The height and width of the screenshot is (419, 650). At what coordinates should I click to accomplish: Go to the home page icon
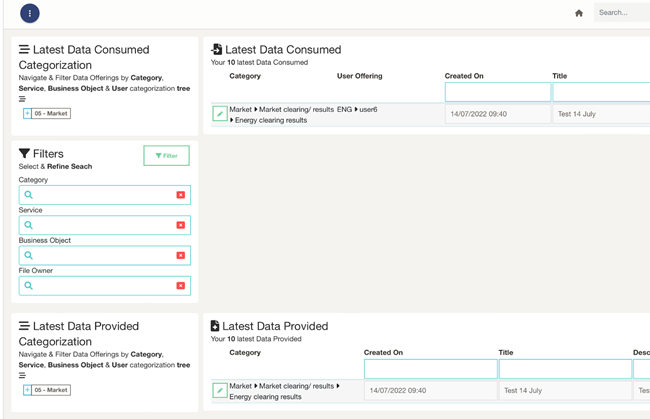[x=579, y=13]
